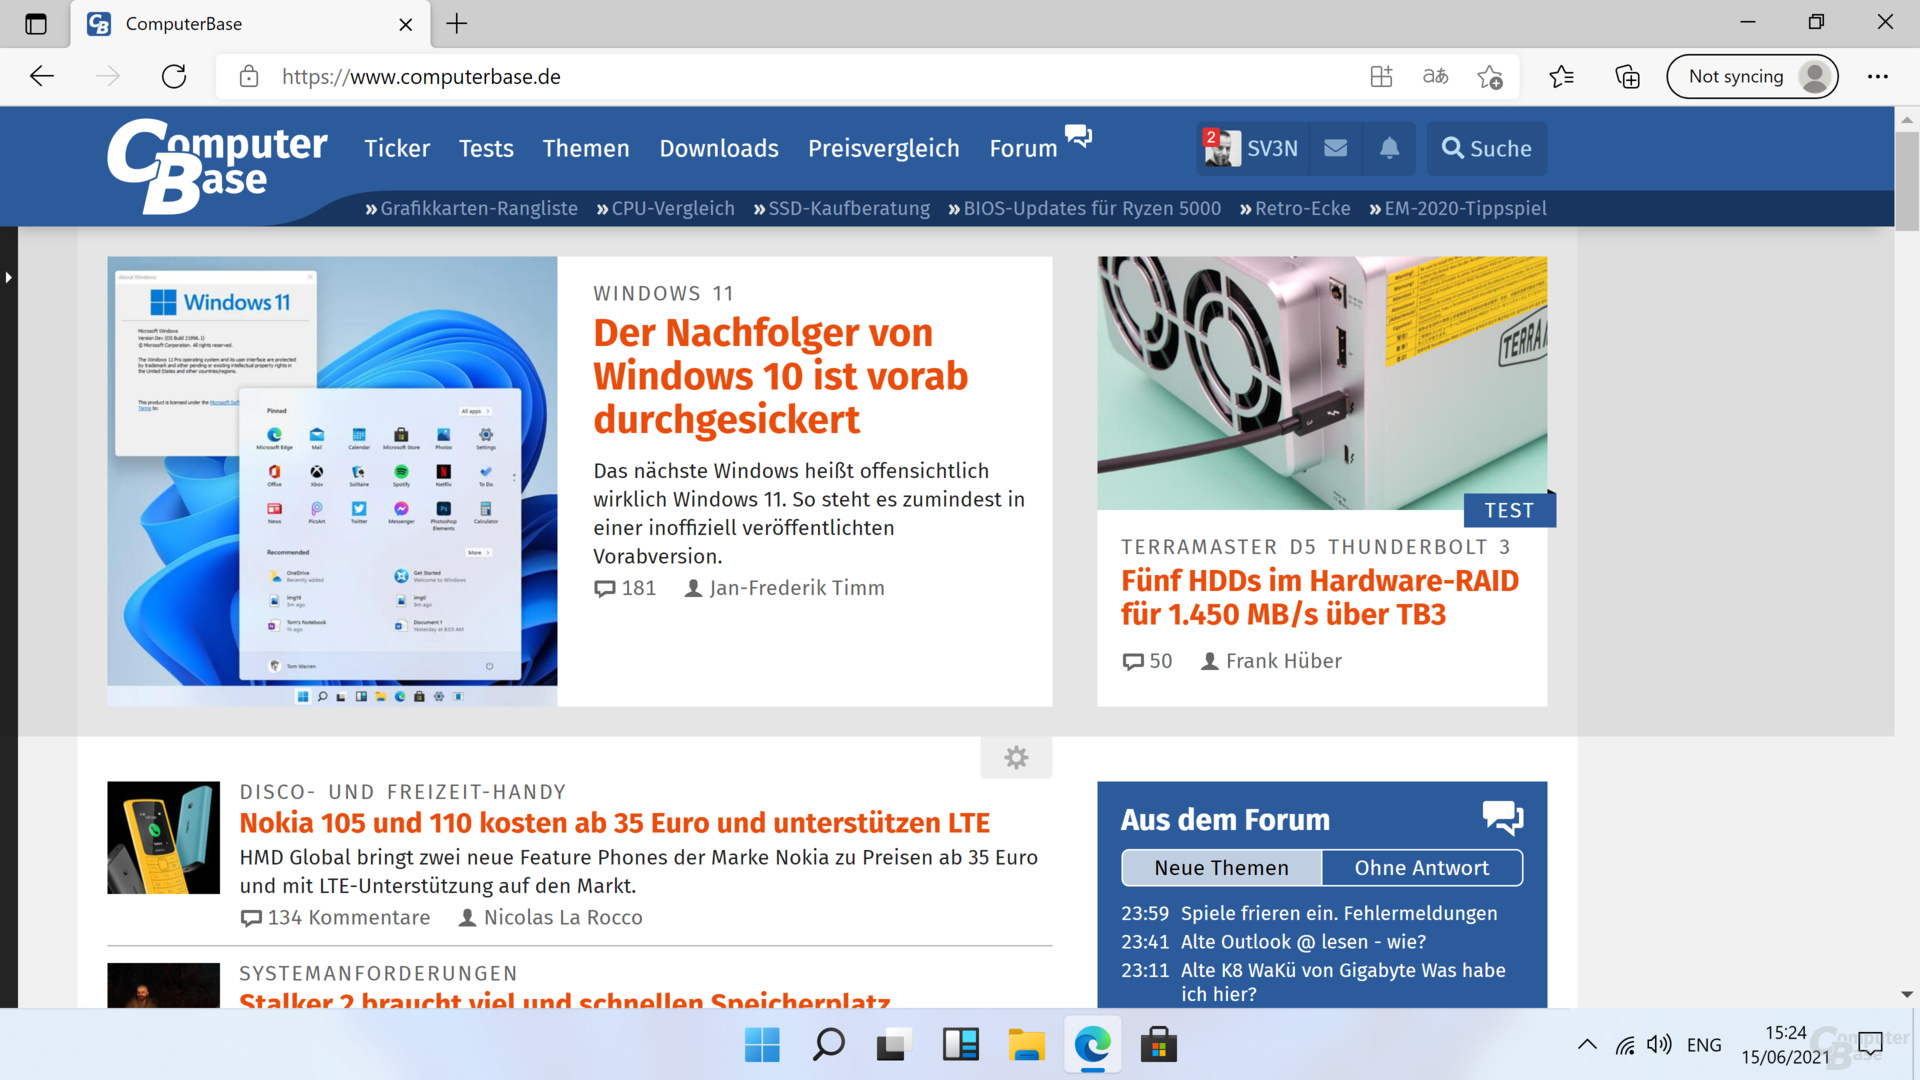Show hidden tray icons chevron

click(1587, 1045)
